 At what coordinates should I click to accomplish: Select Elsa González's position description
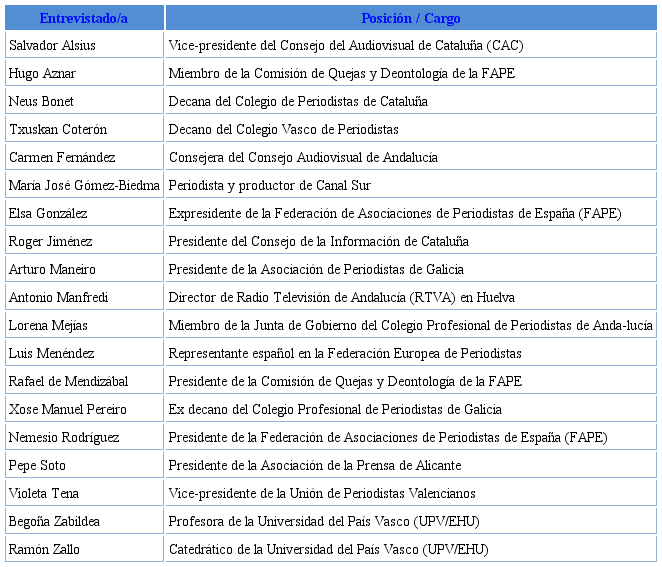click(394, 214)
